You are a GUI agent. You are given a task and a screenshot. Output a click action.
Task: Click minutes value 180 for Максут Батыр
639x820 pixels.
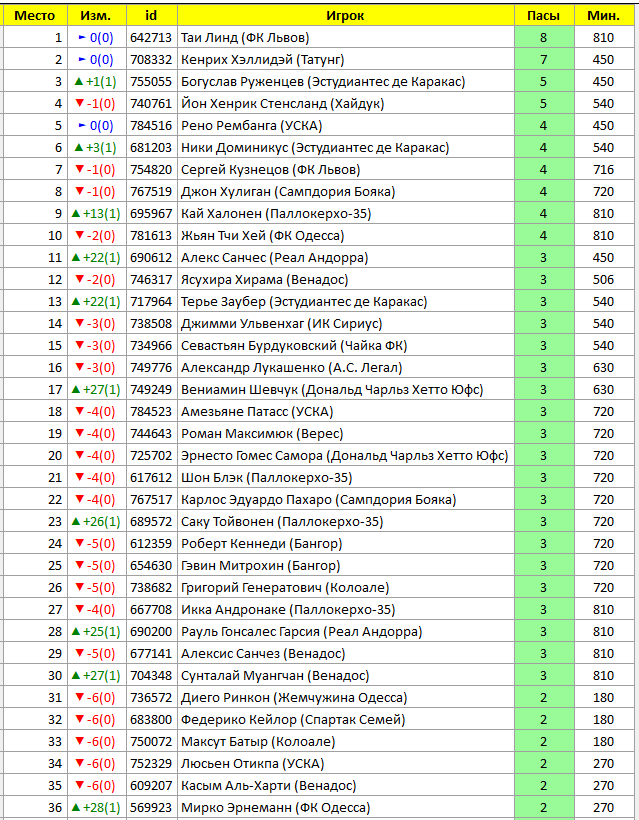[603, 741]
